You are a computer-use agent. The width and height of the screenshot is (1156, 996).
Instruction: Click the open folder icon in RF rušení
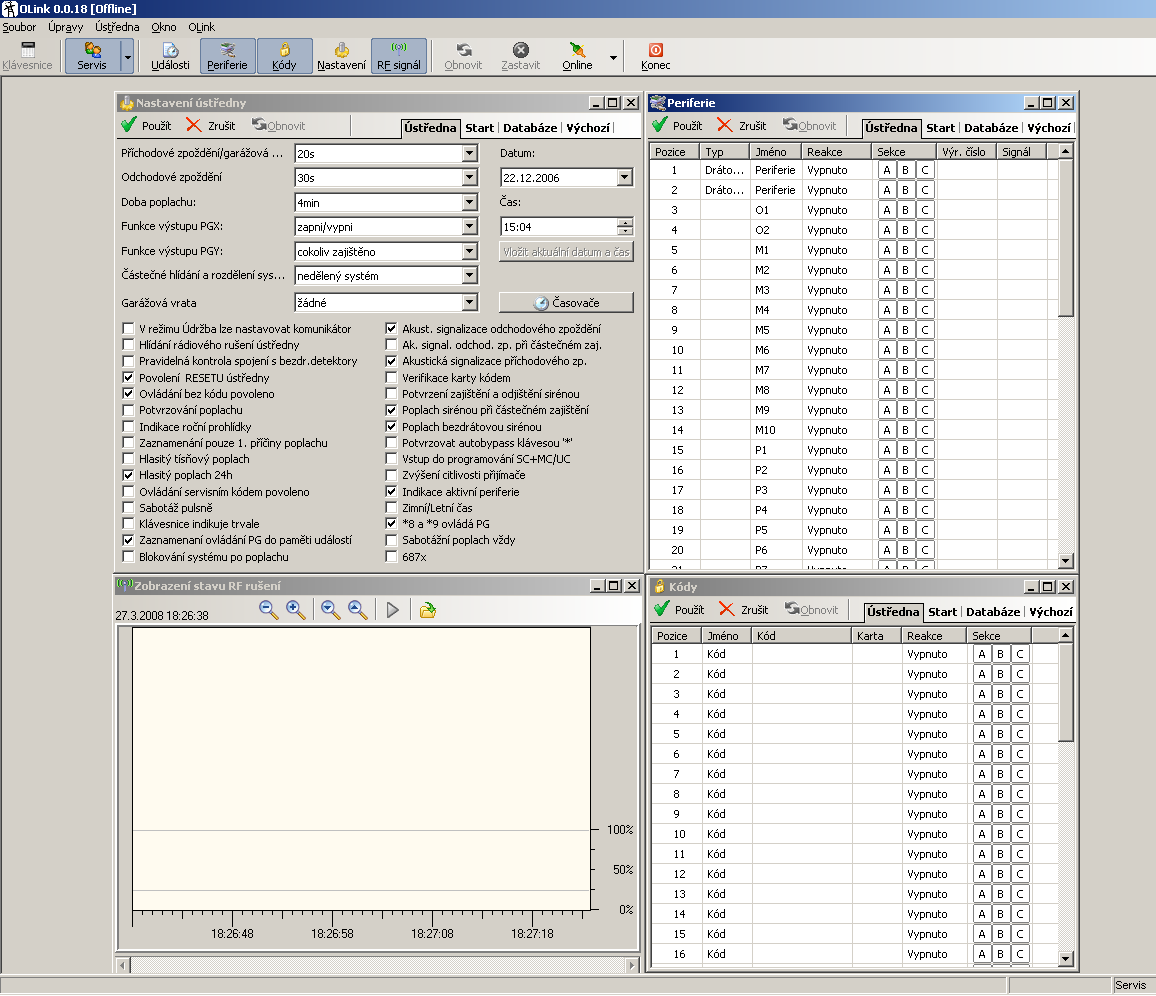coord(428,610)
